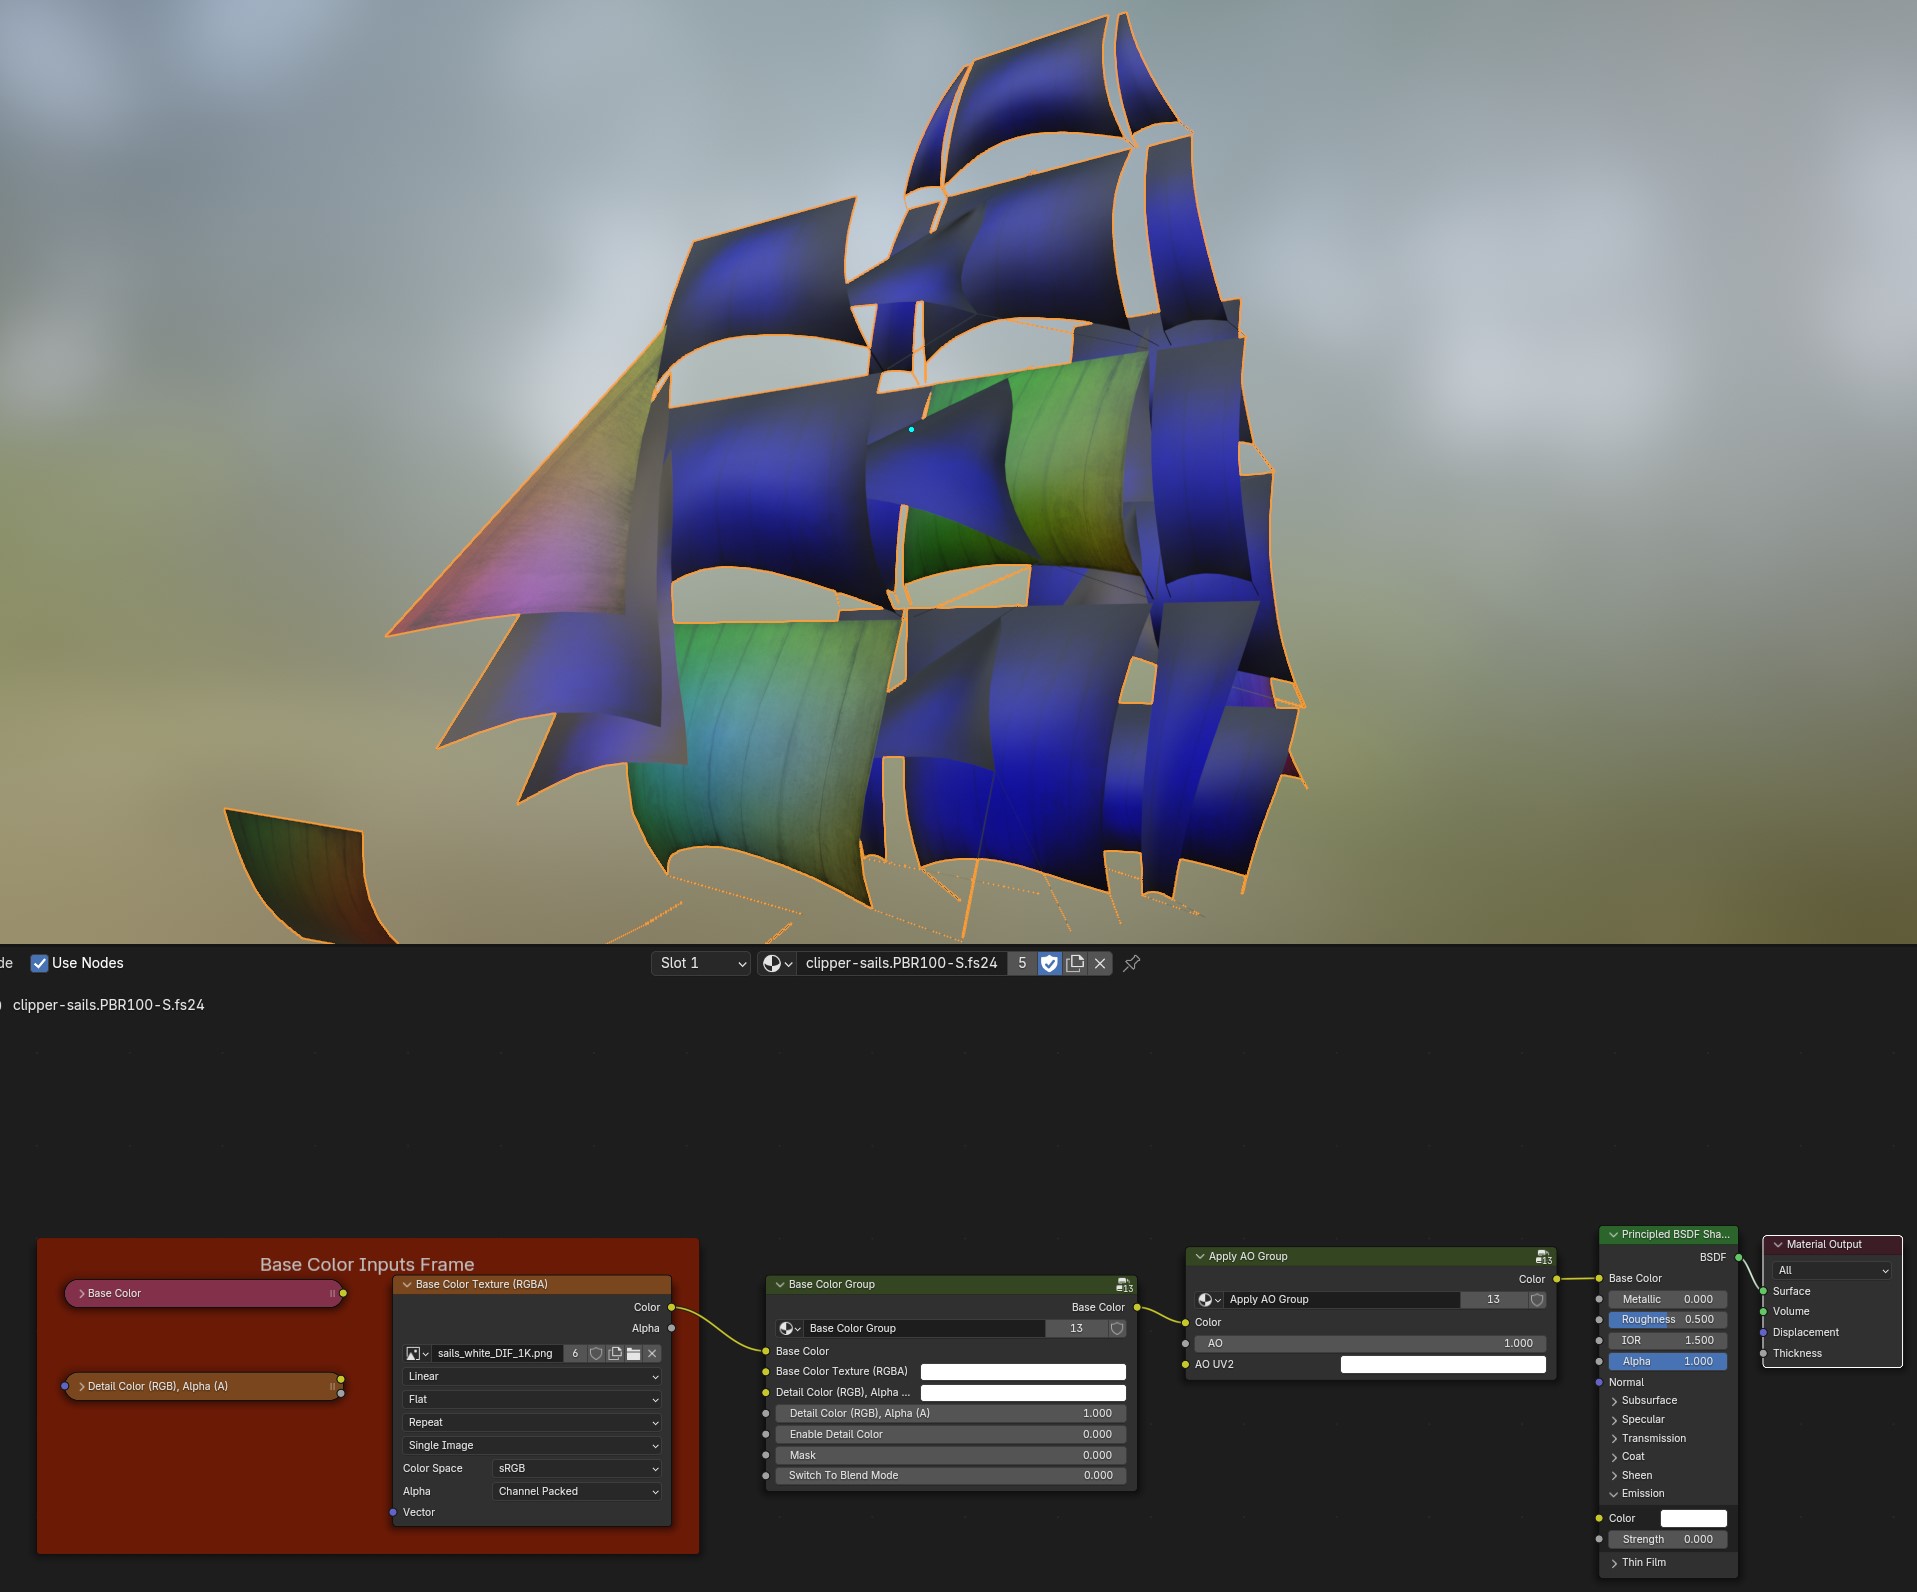Click the Base Color Inputs Frame title
This screenshot has width=1917, height=1592.
tap(367, 1264)
